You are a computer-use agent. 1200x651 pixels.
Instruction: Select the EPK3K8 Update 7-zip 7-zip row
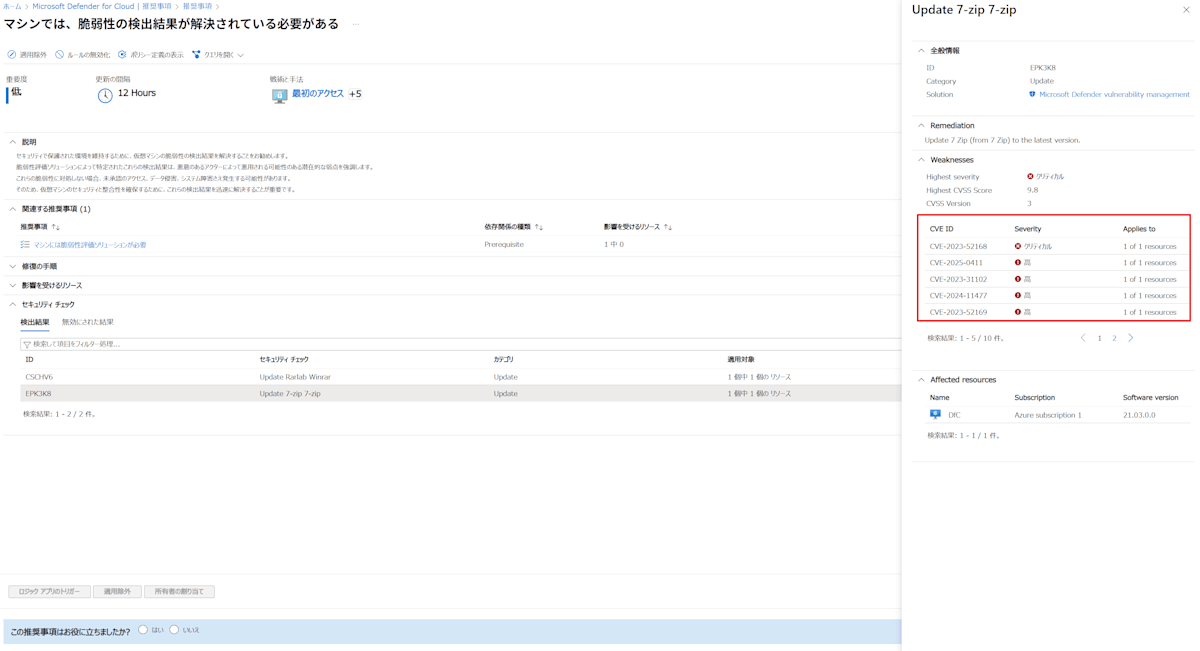click(x=460, y=393)
